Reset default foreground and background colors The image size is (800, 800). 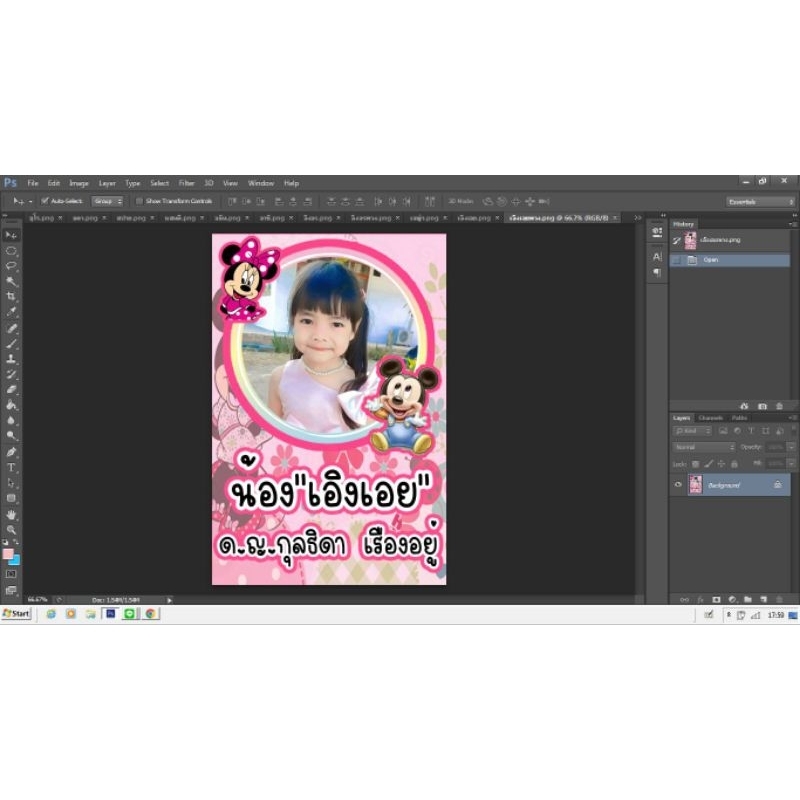click(5, 542)
